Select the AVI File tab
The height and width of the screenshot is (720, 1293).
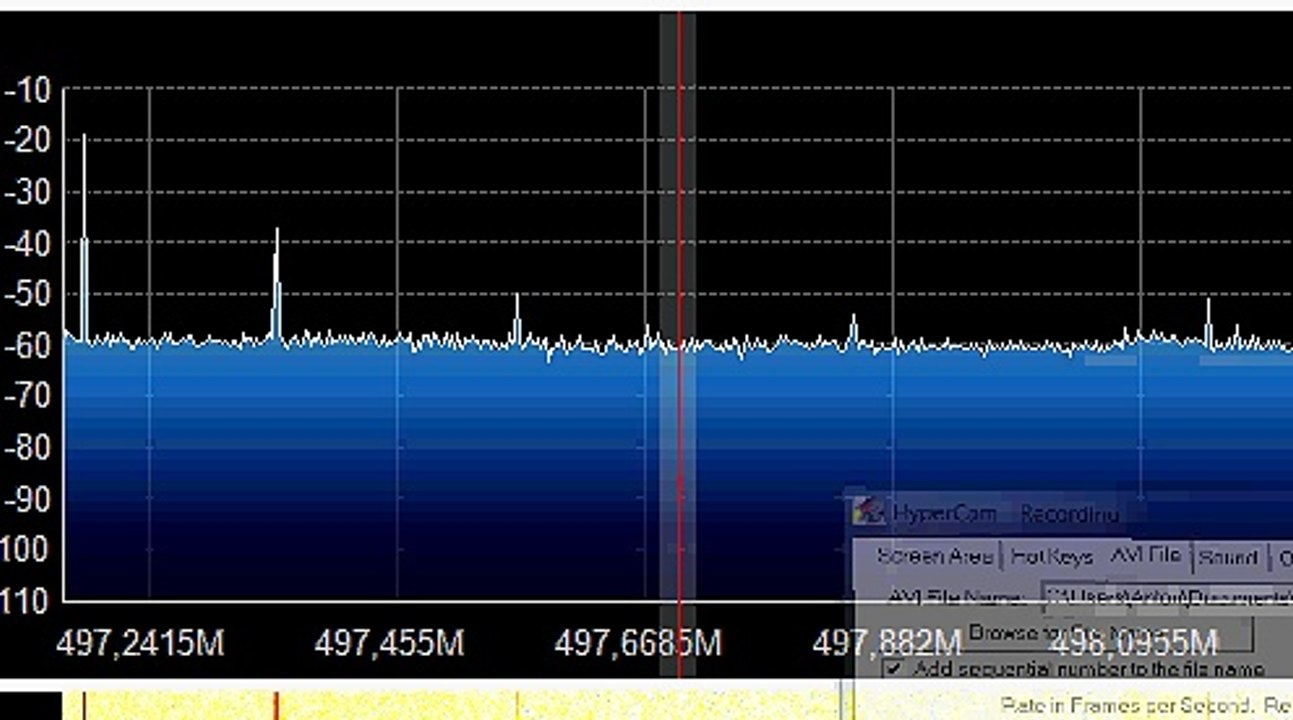1145,554
